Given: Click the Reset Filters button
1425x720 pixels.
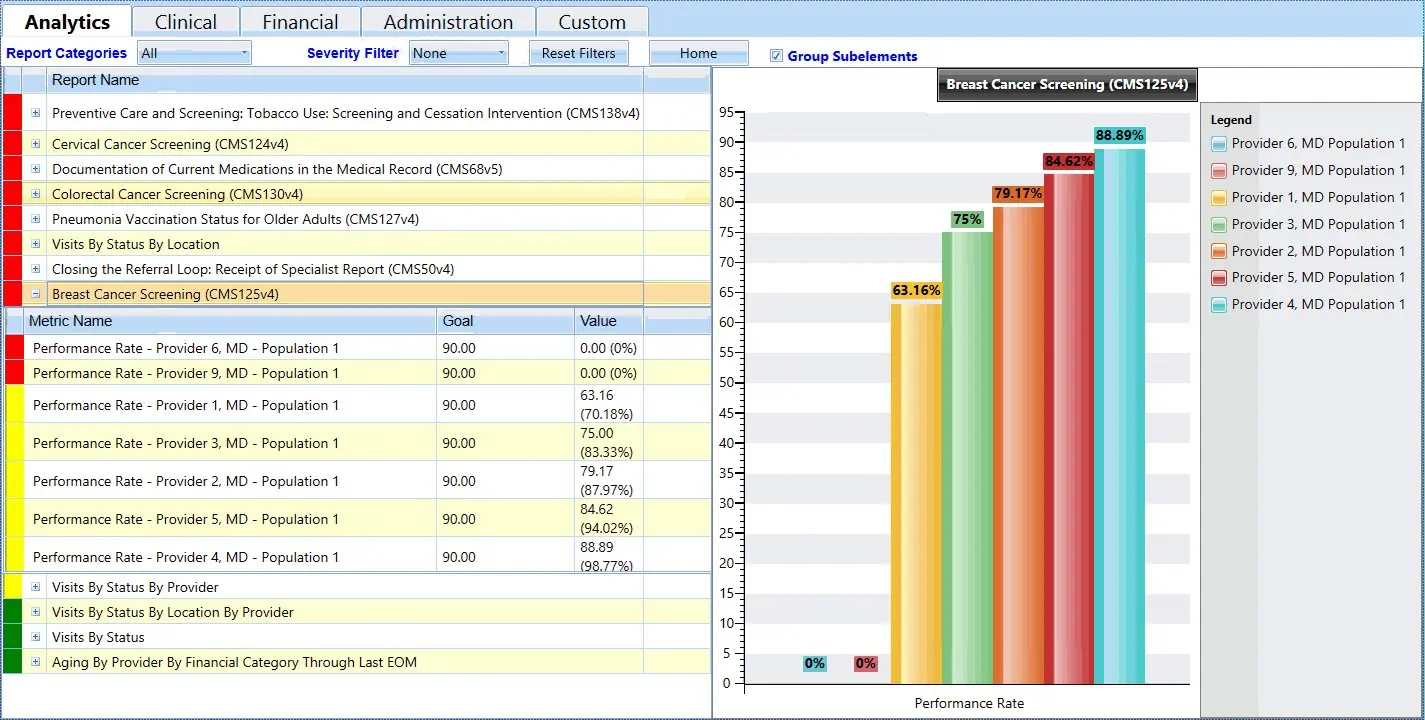Looking at the screenshot, I should [x=578, y=53].
